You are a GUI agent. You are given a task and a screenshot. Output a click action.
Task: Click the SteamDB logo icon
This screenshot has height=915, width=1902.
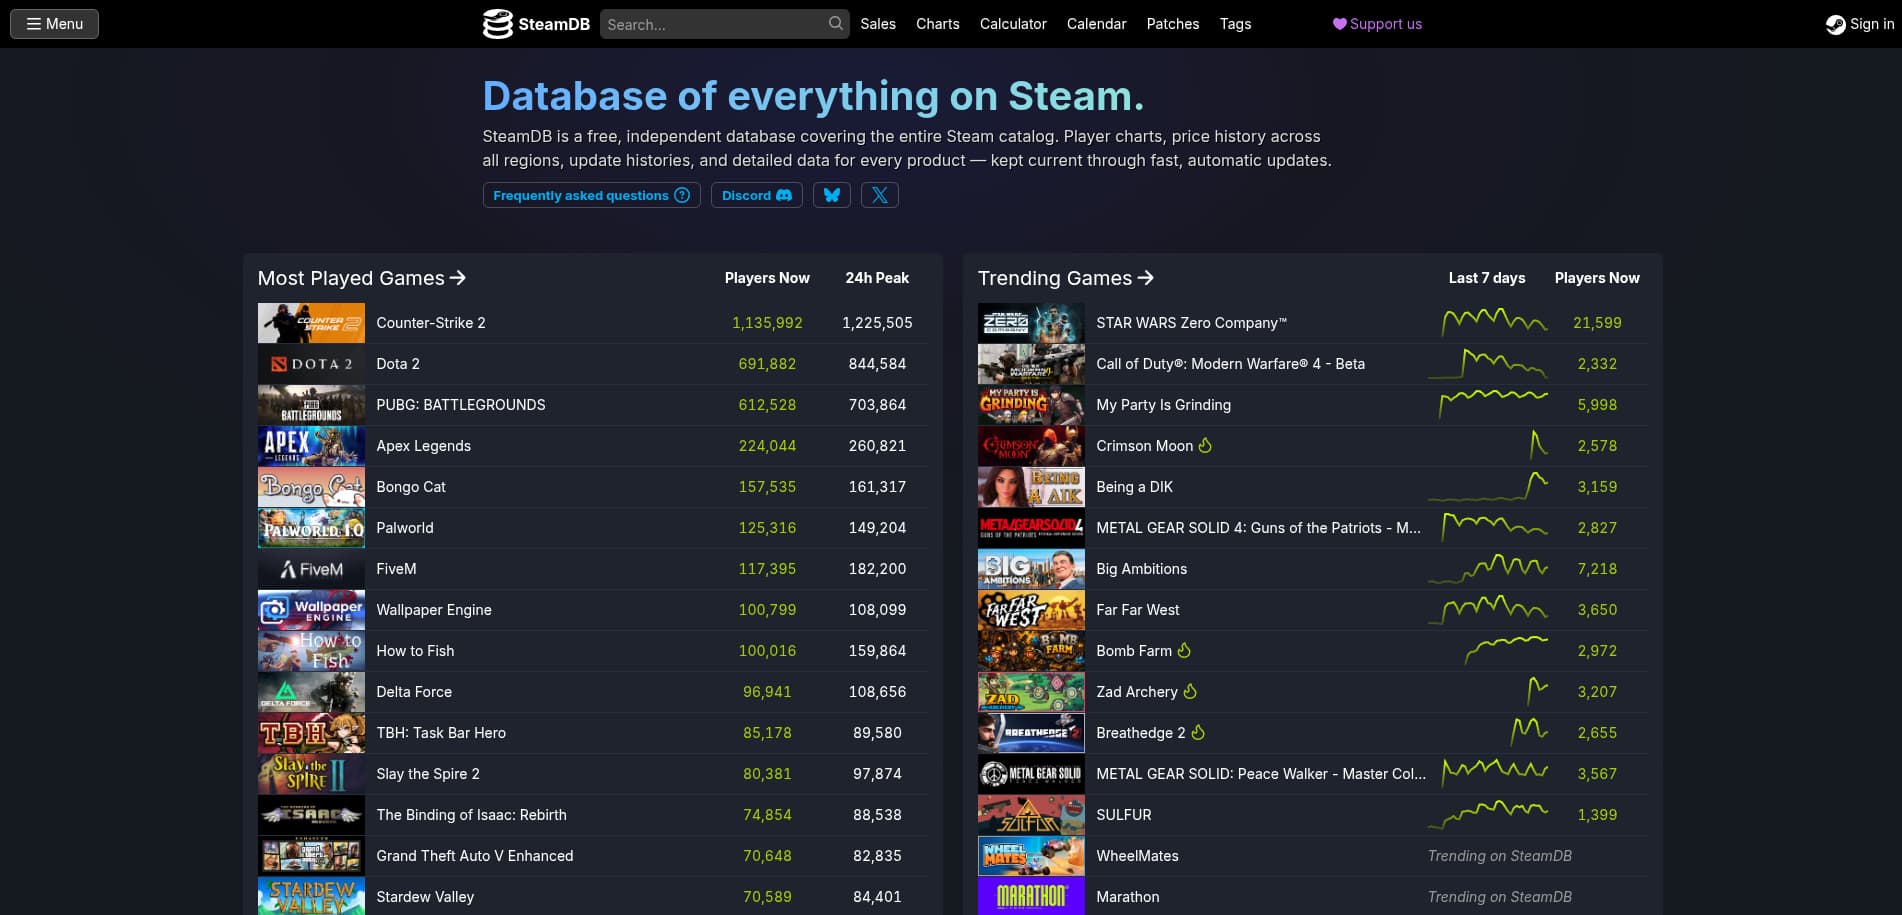tap(497, 24)
